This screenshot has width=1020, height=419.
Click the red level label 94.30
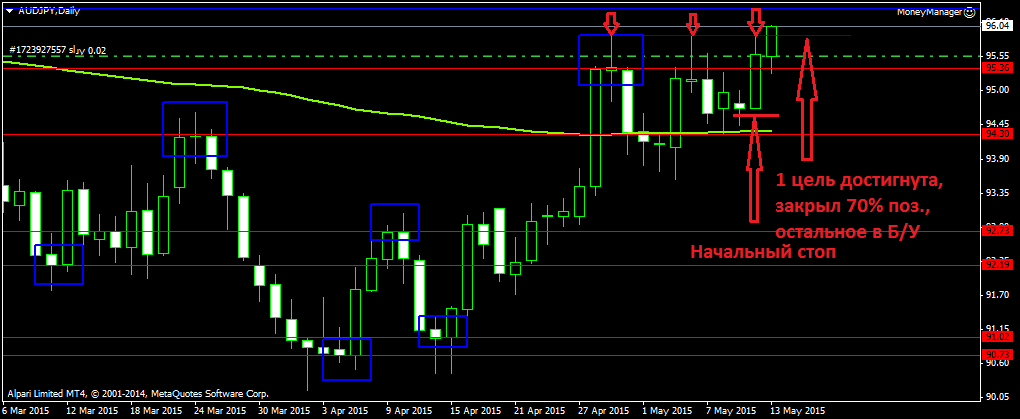997,135
